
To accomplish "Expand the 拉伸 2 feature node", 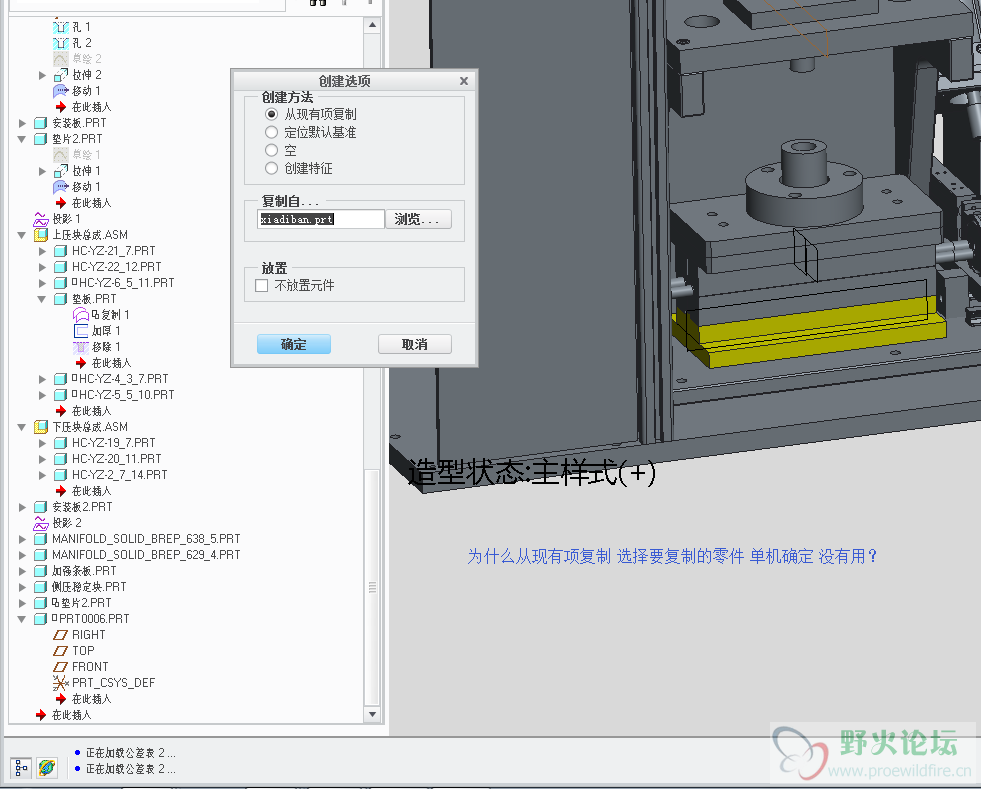I will coord(42,75).
